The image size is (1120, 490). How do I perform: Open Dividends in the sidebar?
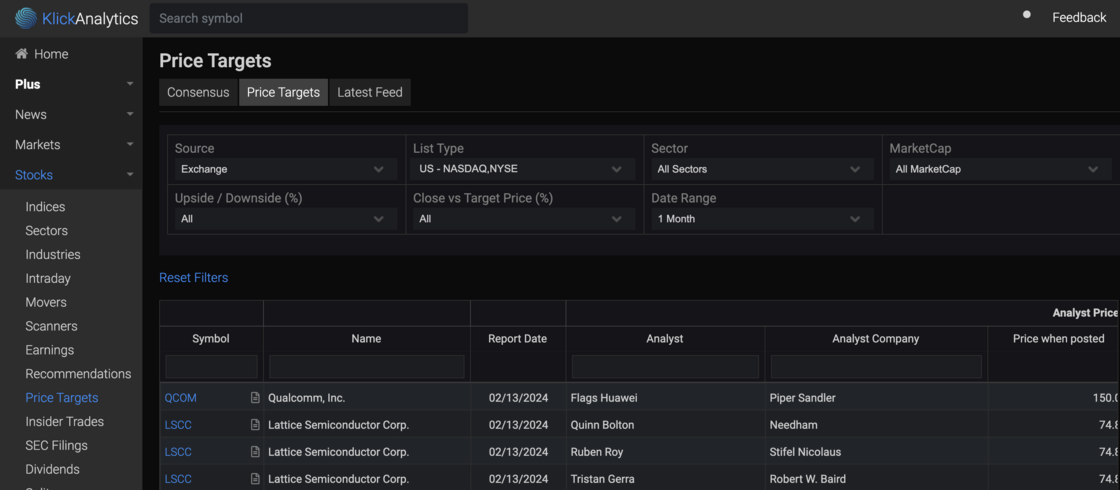pyautogui.click(x=52, y=469)
